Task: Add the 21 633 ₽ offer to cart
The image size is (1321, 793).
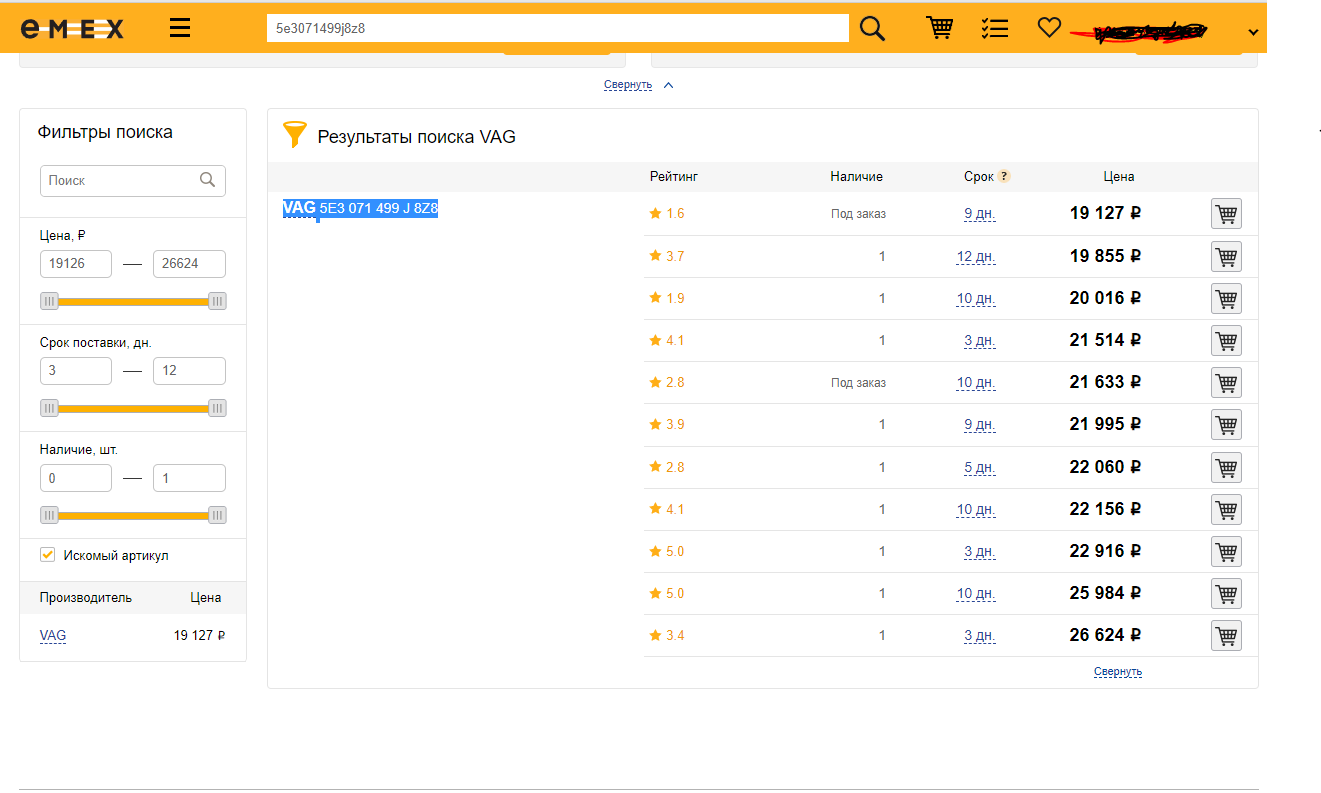Action: coord(1226,382)
